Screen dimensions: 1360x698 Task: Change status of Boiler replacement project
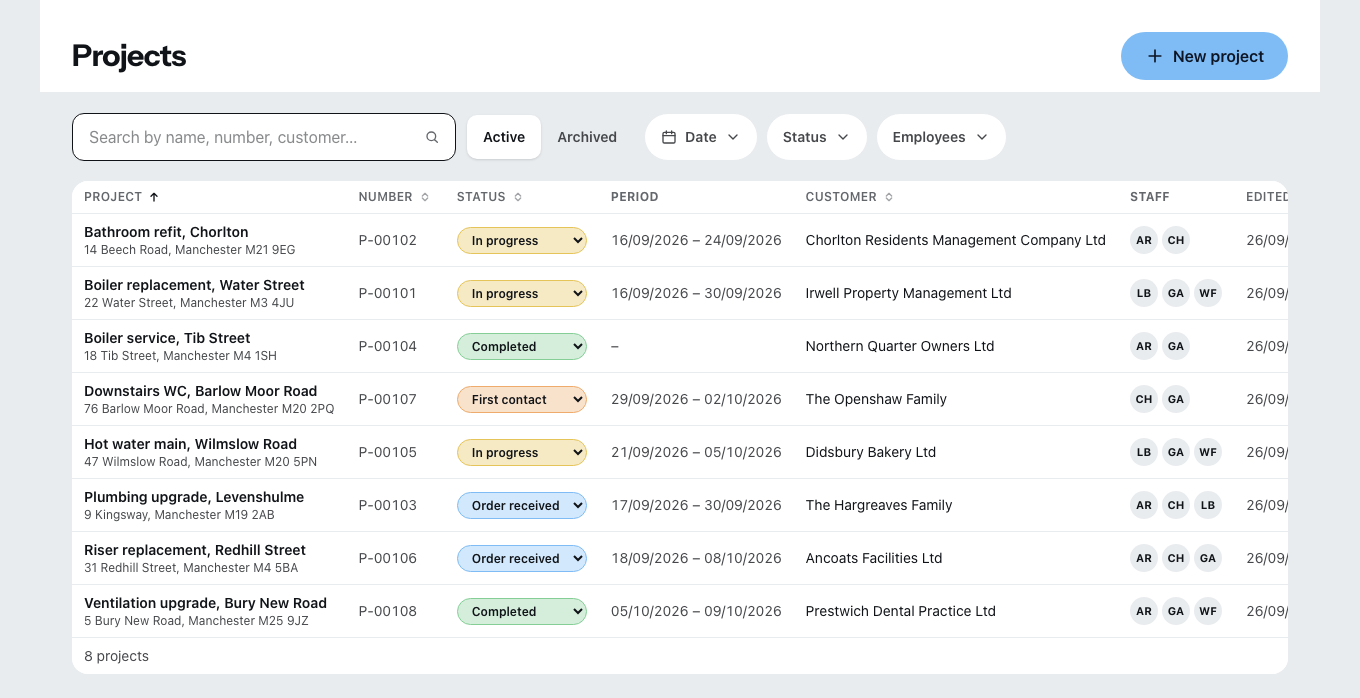[522, 293]
